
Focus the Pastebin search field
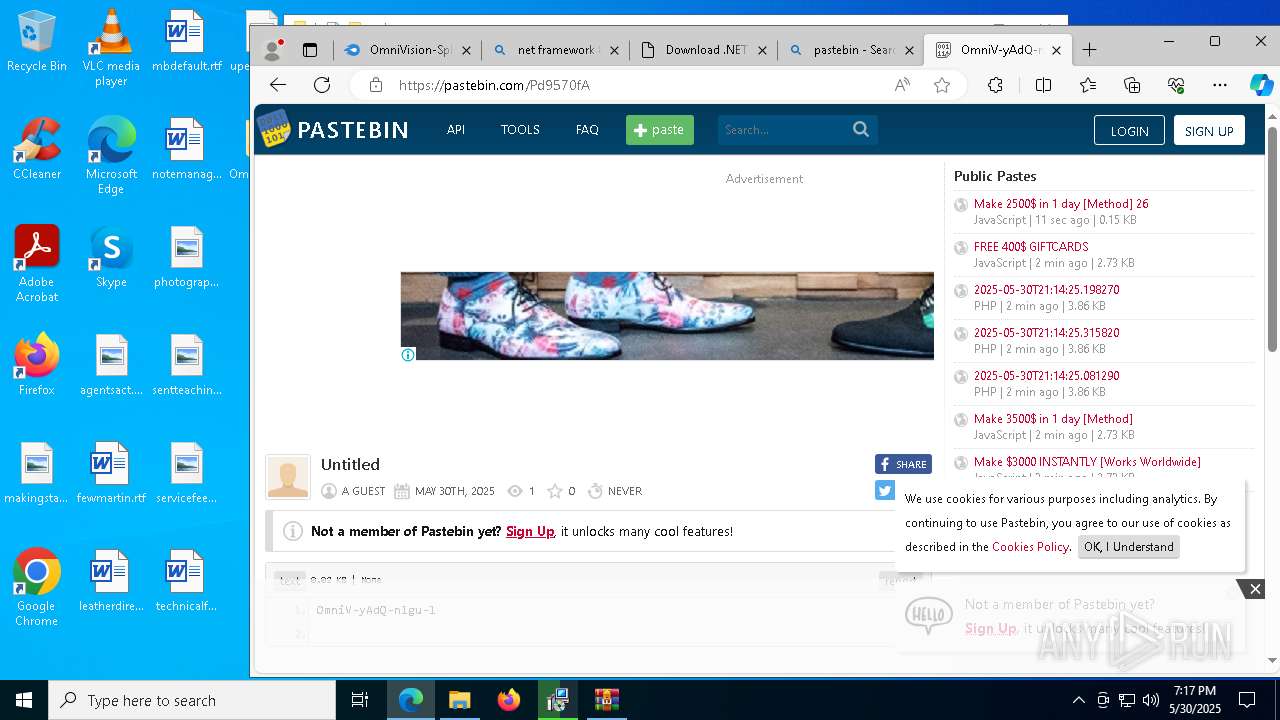[784, 129]
